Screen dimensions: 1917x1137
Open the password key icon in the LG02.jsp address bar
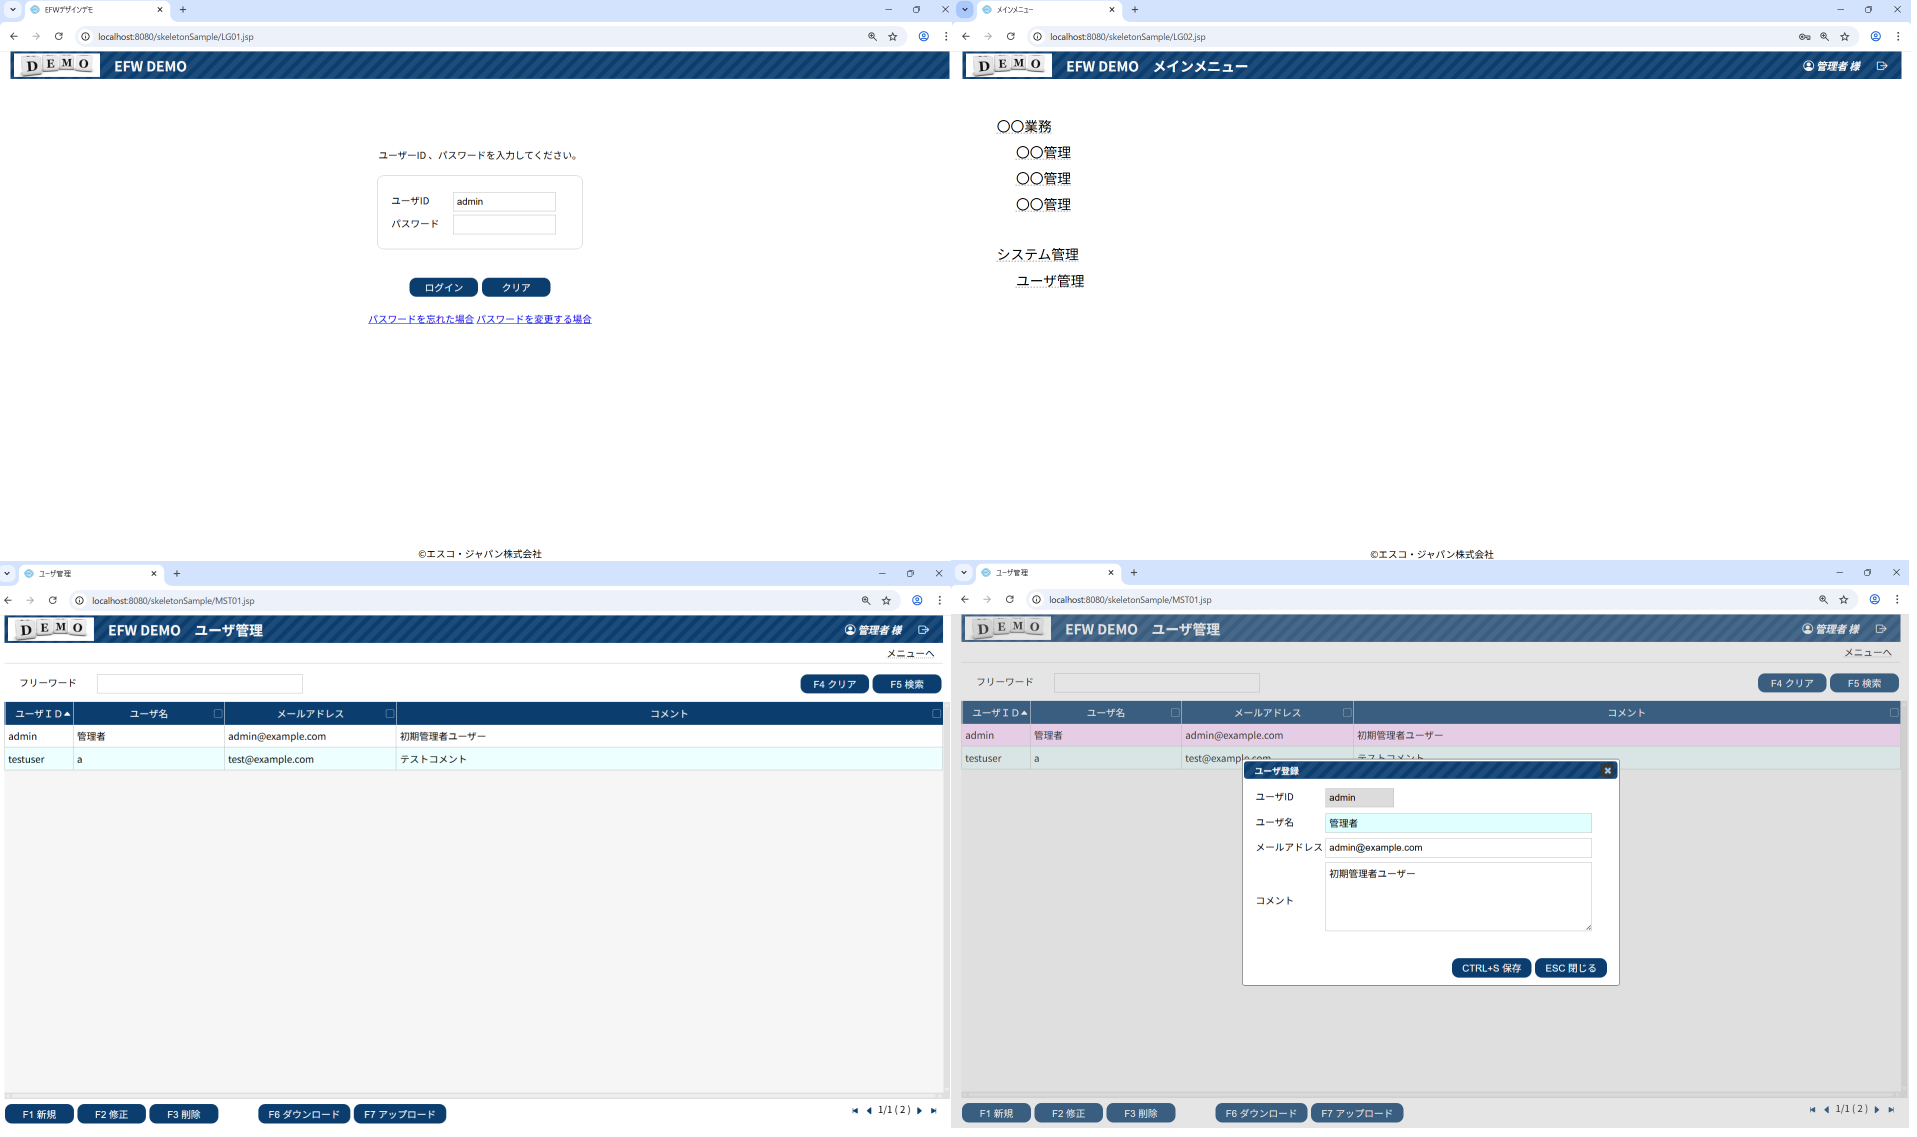(1804, 36)
